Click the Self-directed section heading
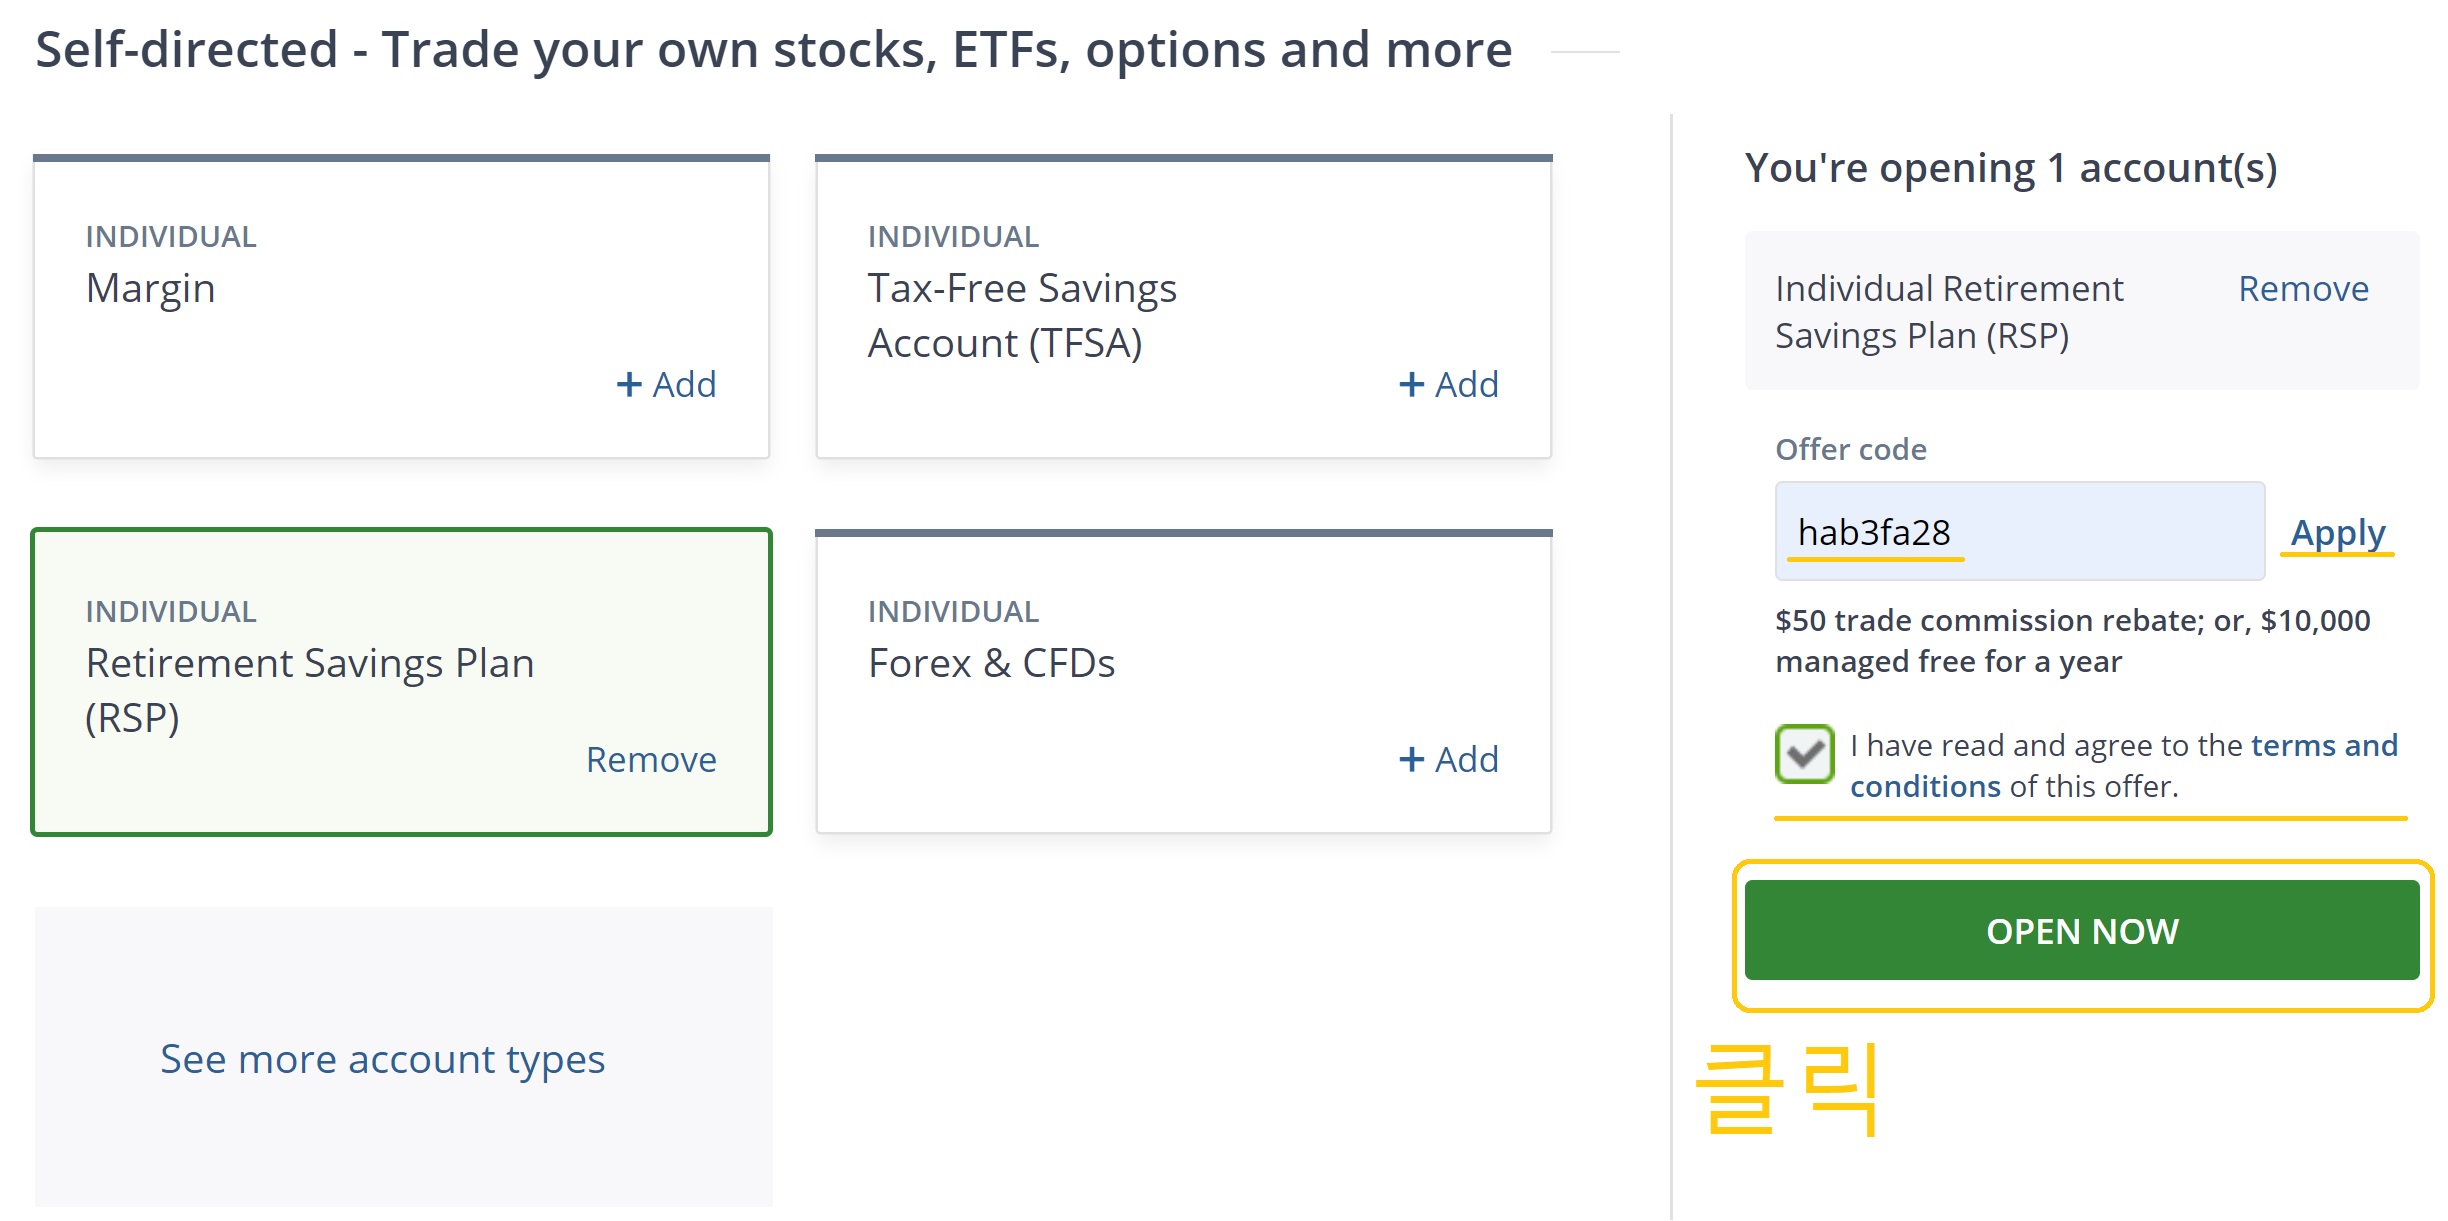 pos(773,50)
